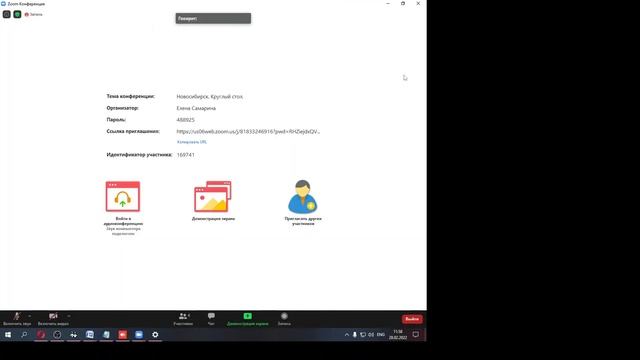Expand audio options arrow beside microphone
The height and width of the screenshot is (360, 640).
click(29, 316)
